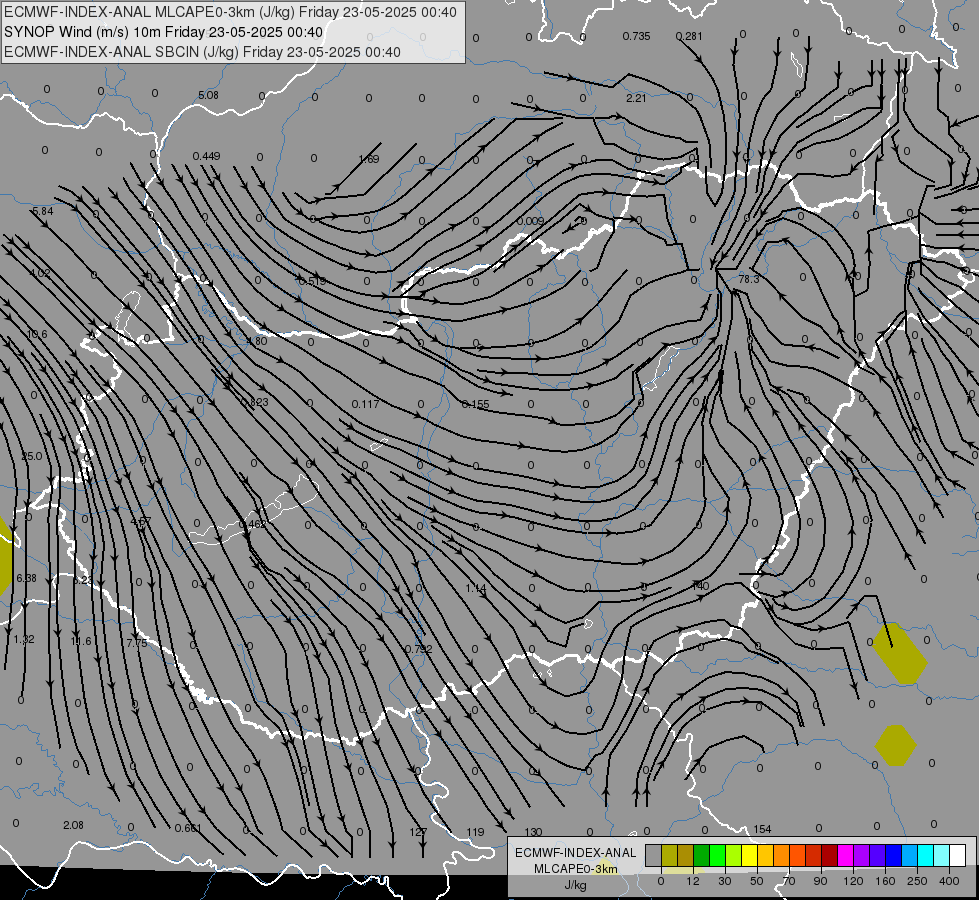Click the MLCAPE0-3km title line in the header legend
This screenshot has height=900, width=979.
tap(230, 12)
